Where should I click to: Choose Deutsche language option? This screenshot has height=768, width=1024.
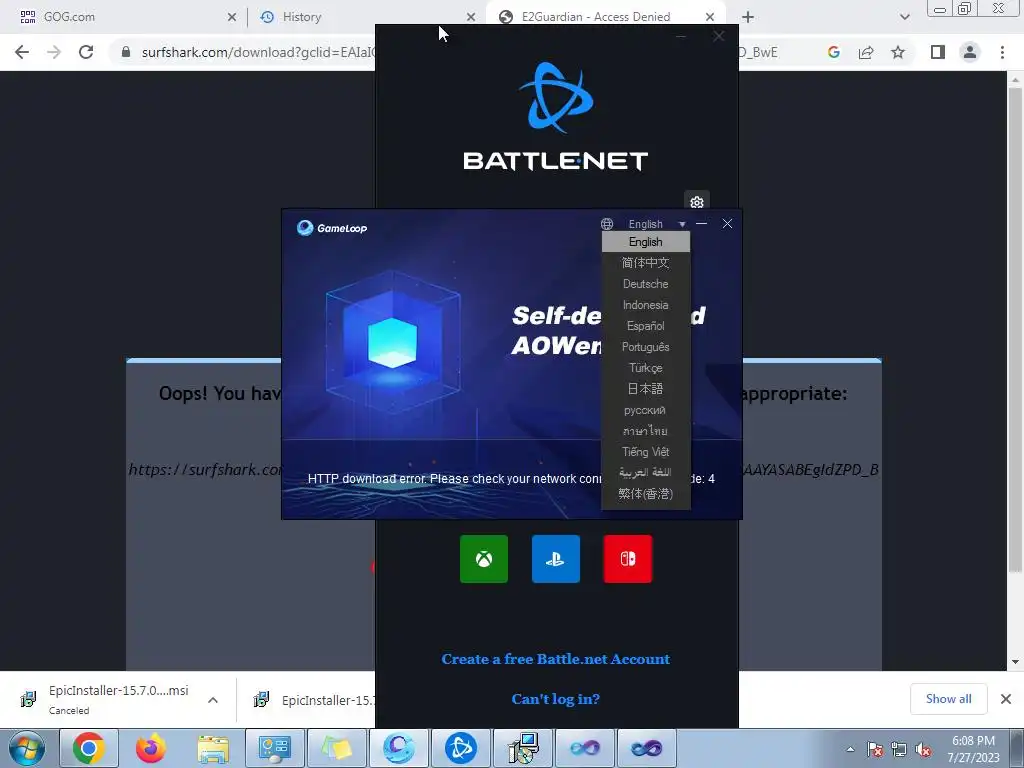pos(645,284)
